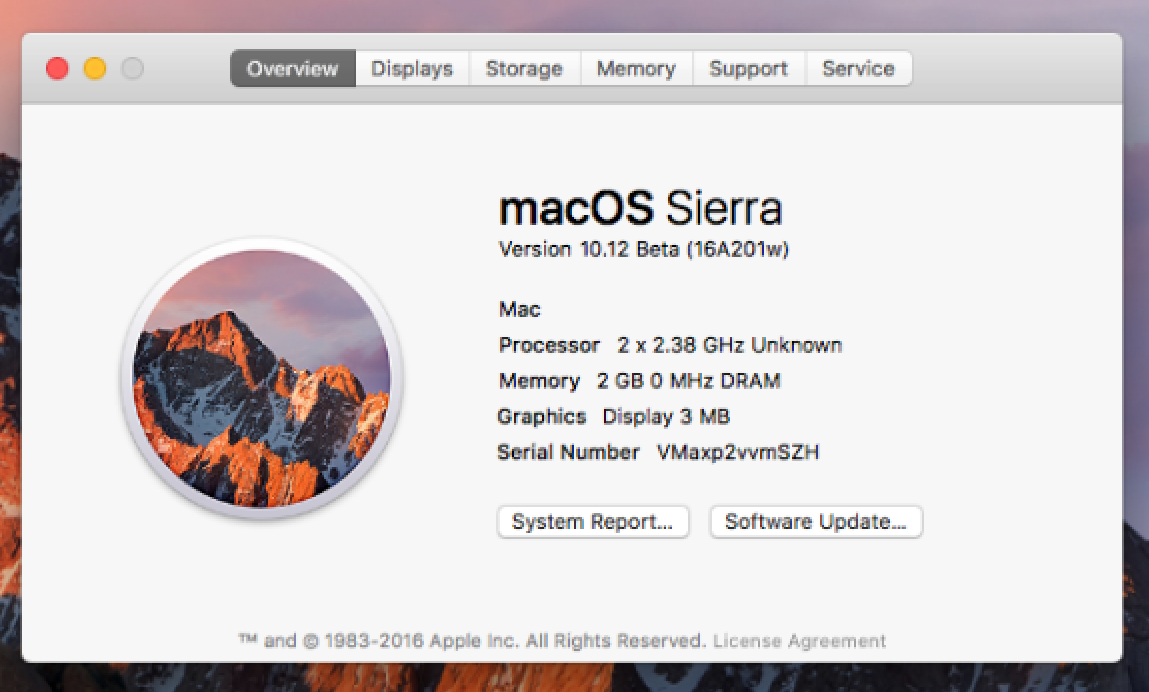Click the serial number VMaxp2vvmSZH
This screenshot has width=1149, height=692.
[x=738, y=452]
